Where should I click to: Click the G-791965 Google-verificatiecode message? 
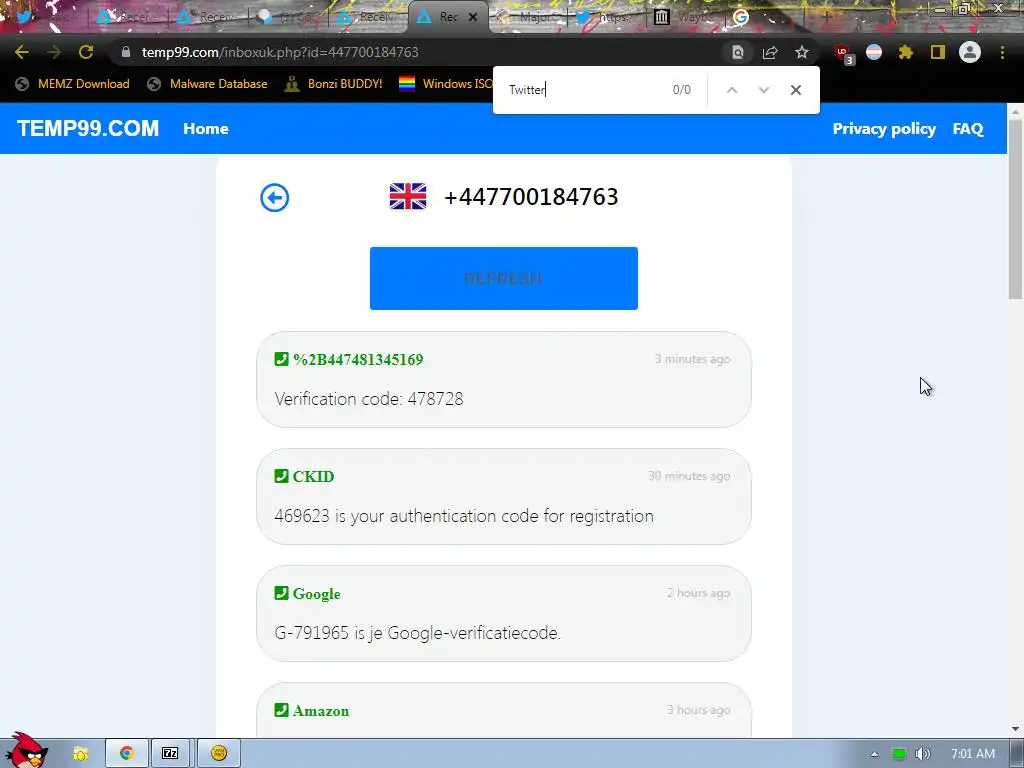[418, 633]
